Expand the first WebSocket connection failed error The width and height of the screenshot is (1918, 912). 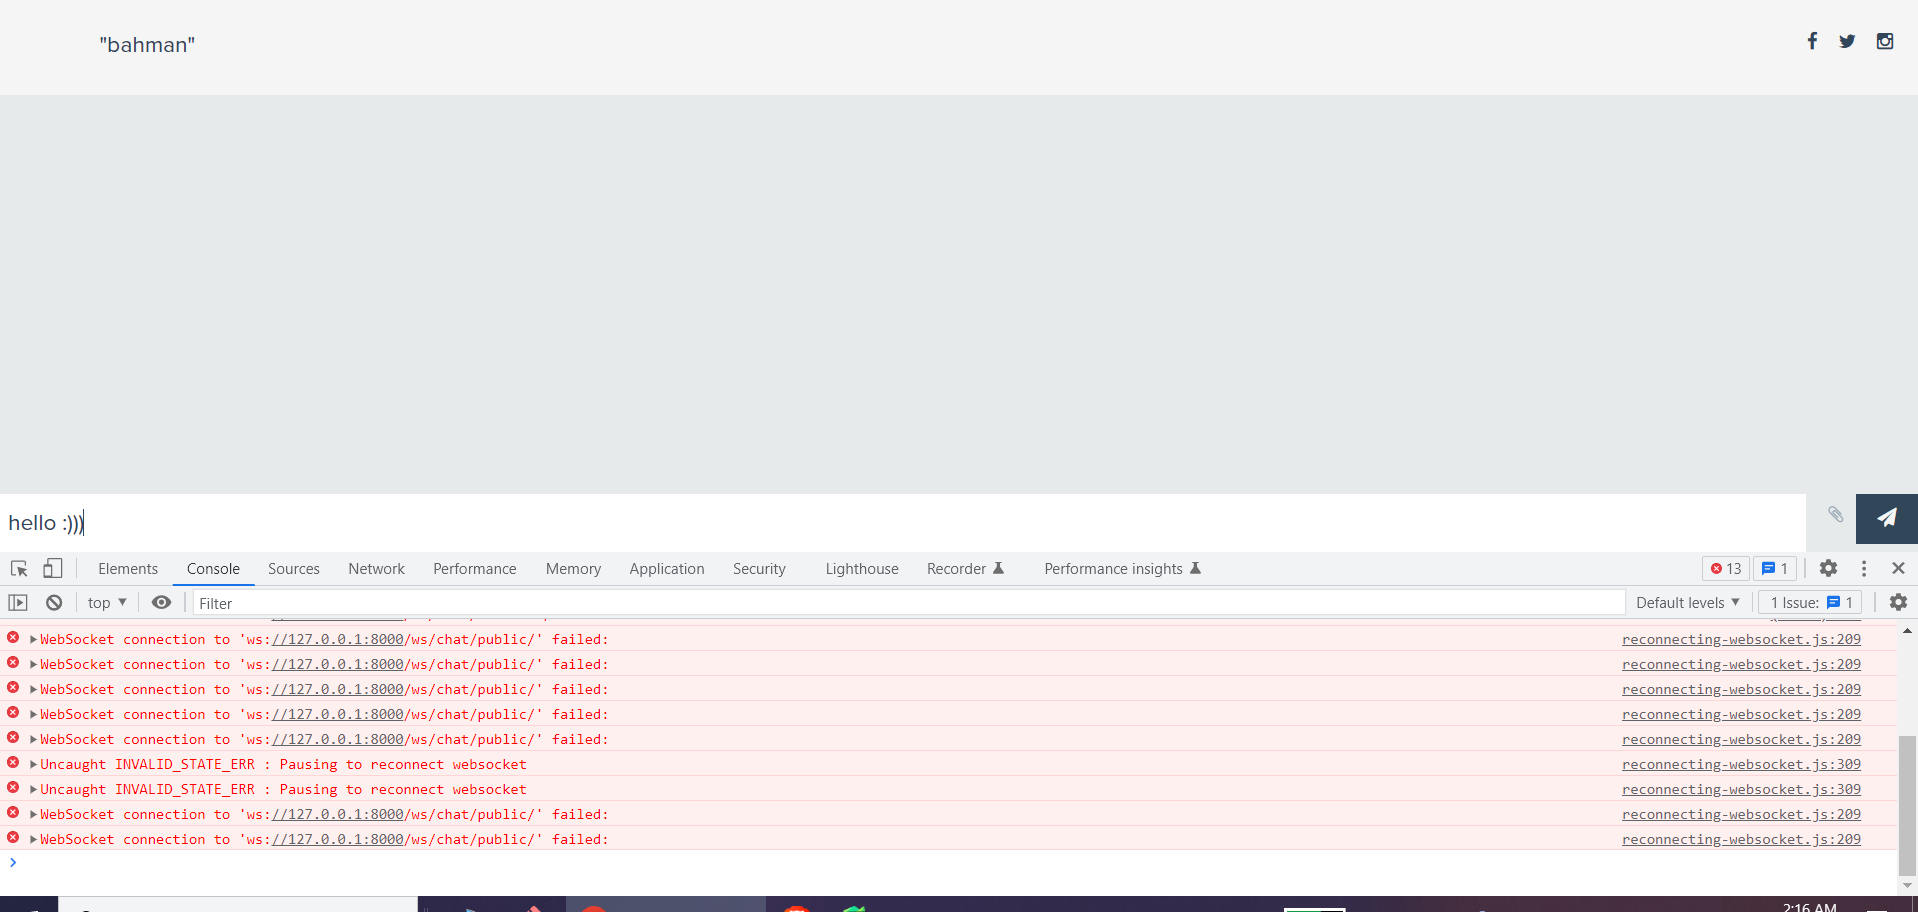[33, 639]
